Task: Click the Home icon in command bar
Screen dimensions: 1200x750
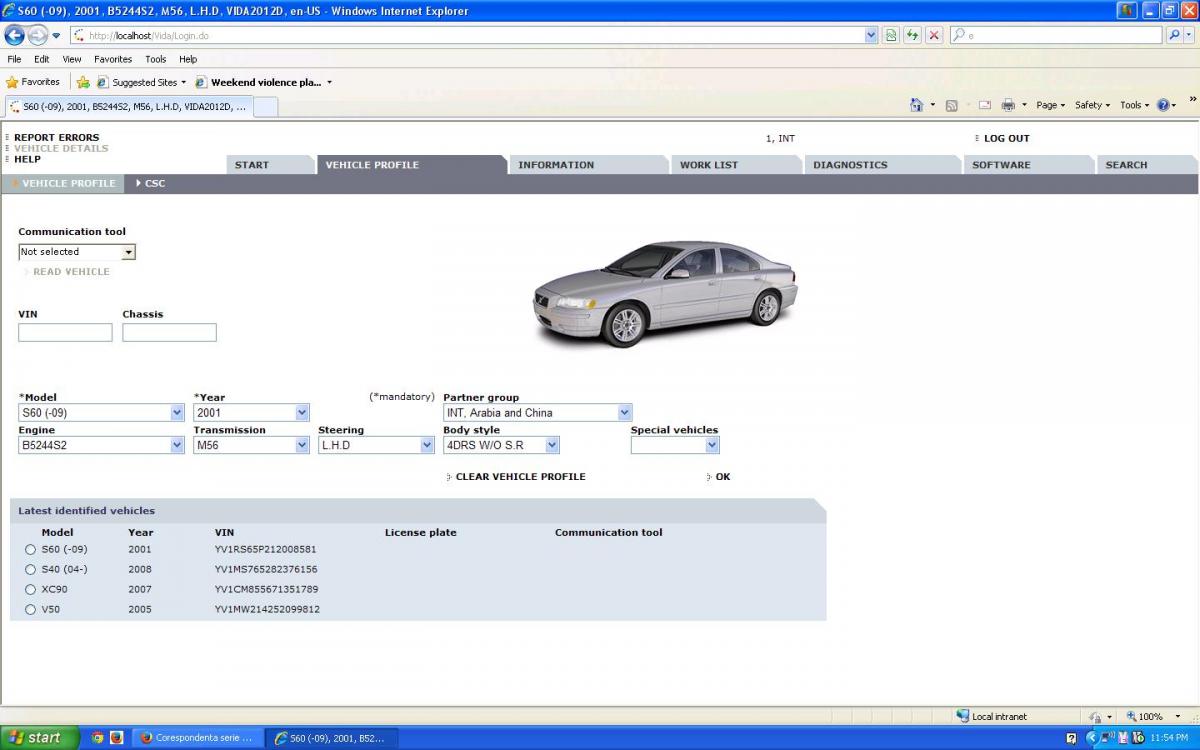Action: click(x=916, y=105)
